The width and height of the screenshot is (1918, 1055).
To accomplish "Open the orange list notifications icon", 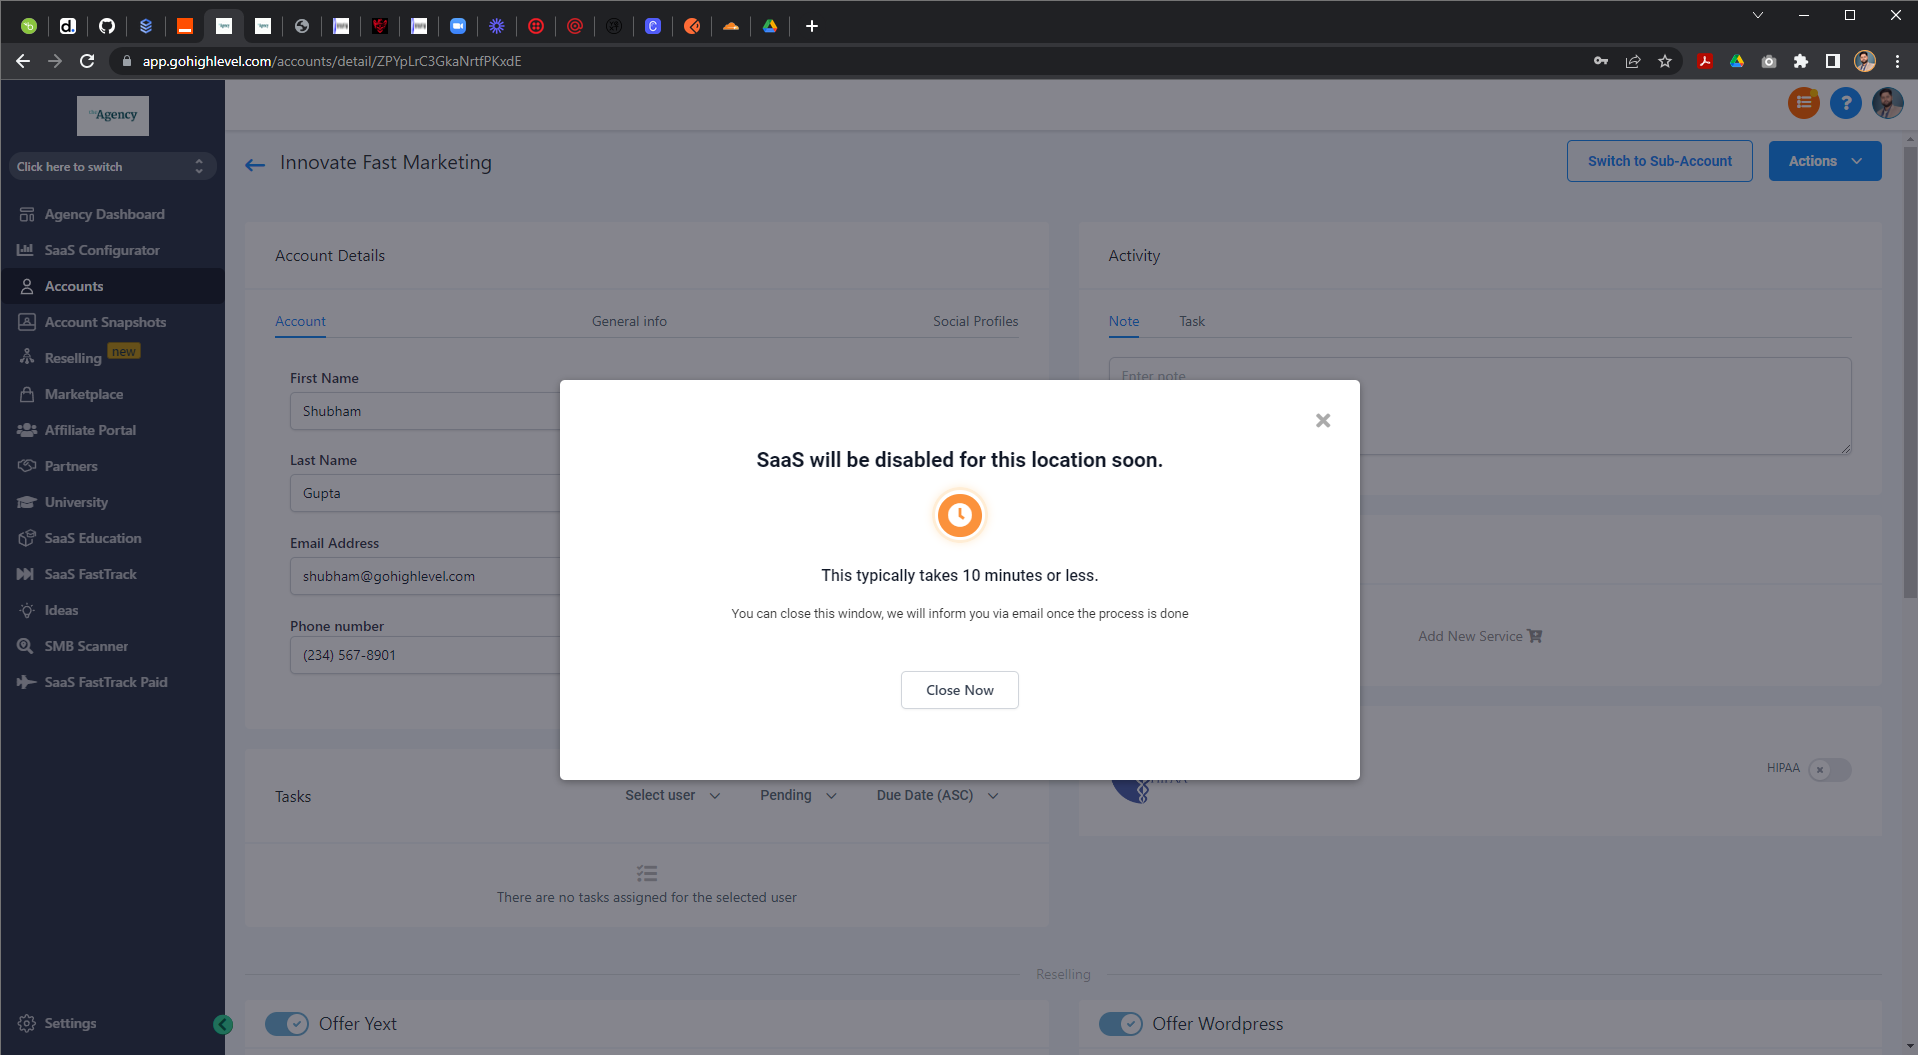I will point(1803,102).
